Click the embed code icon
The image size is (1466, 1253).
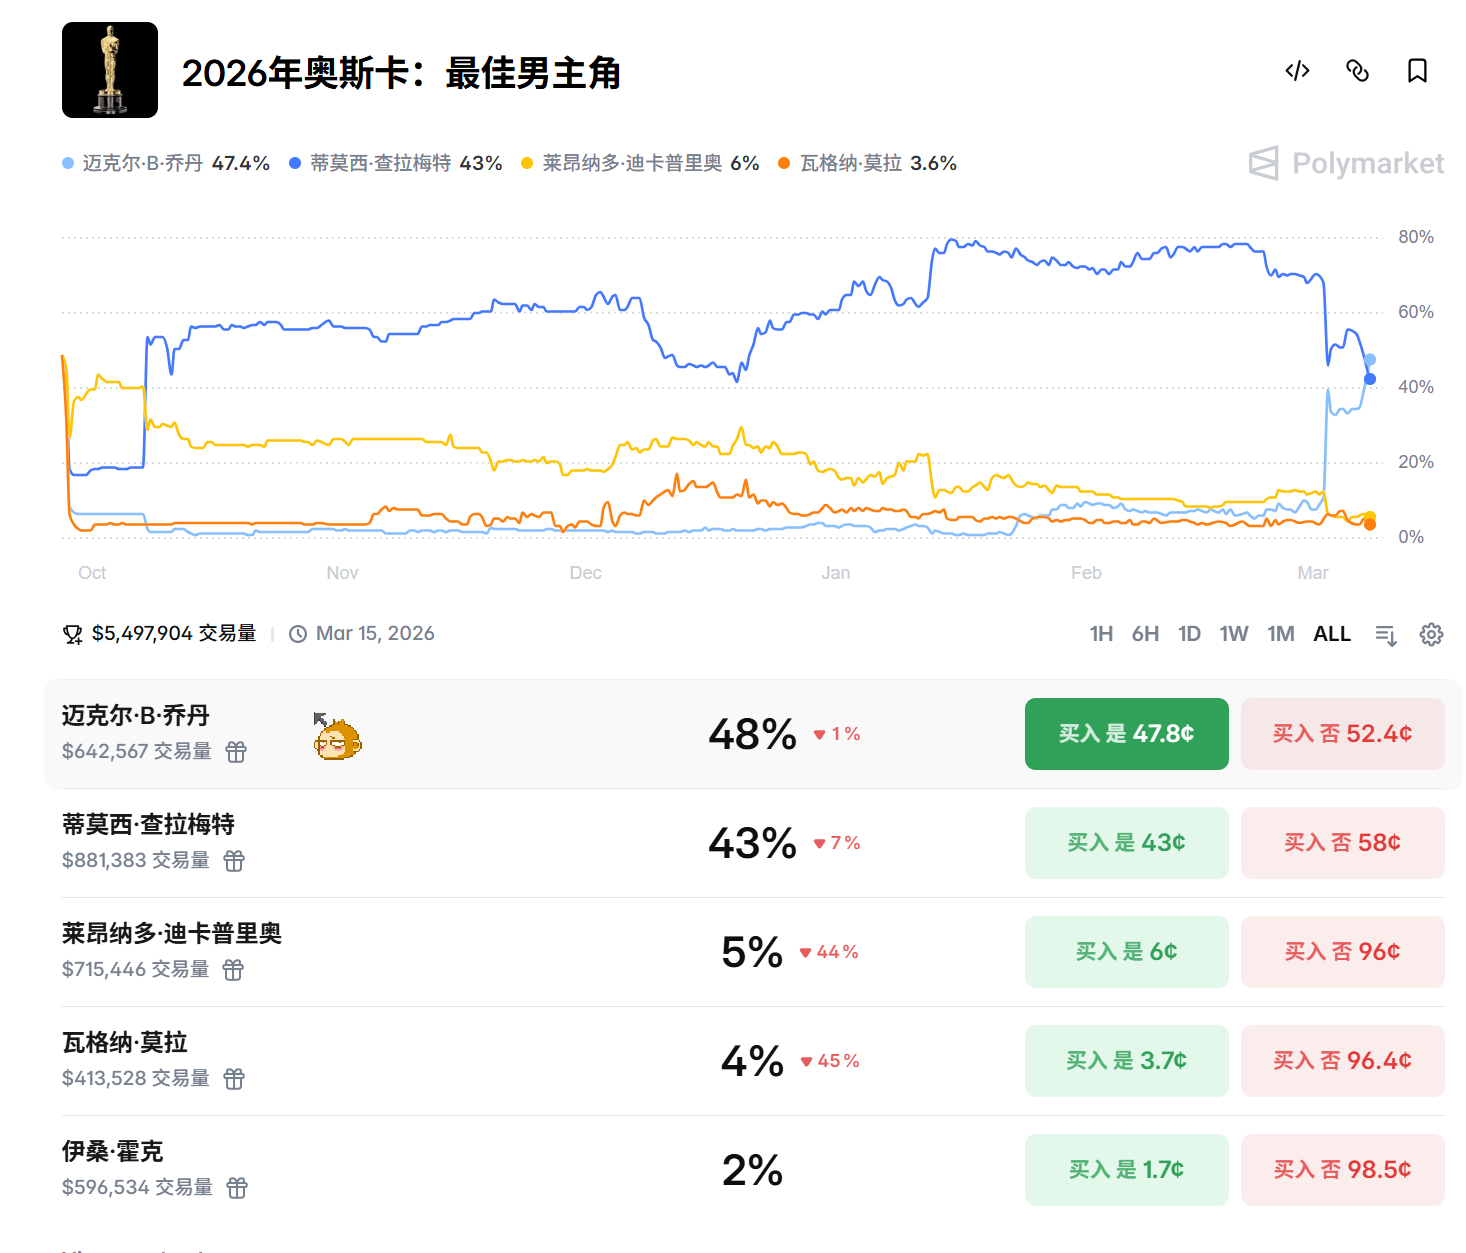tap(1297, 71)
